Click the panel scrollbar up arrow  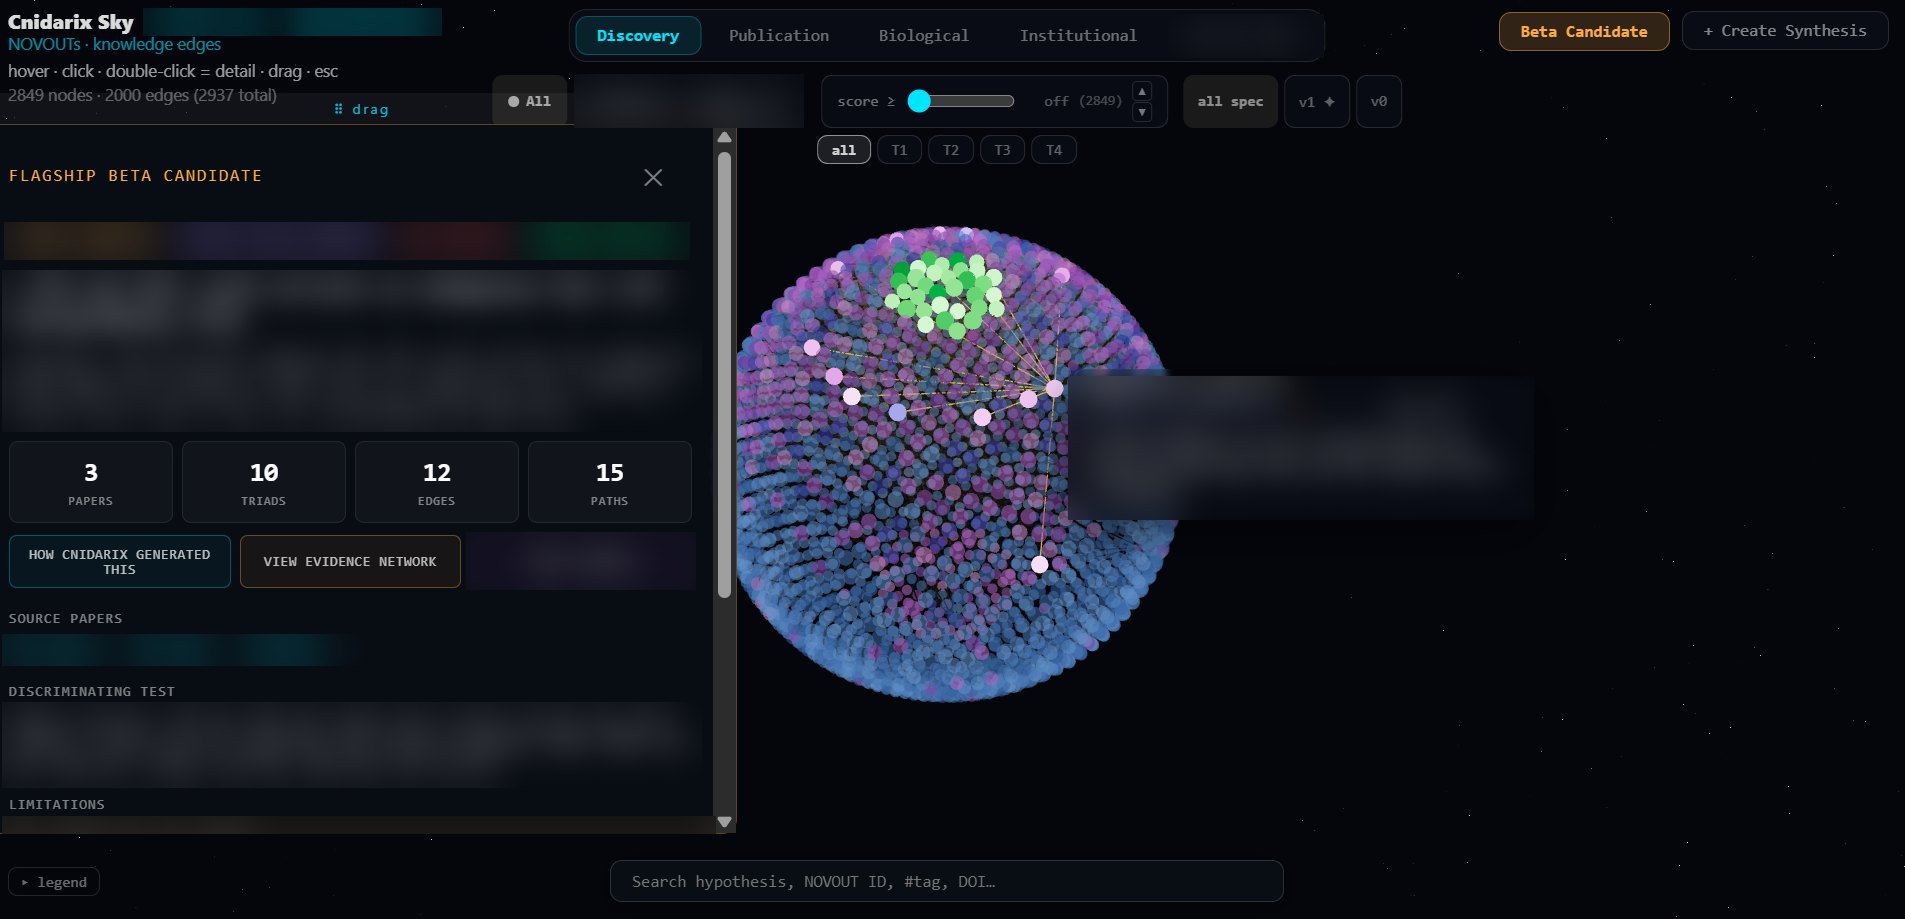point(725,137)
